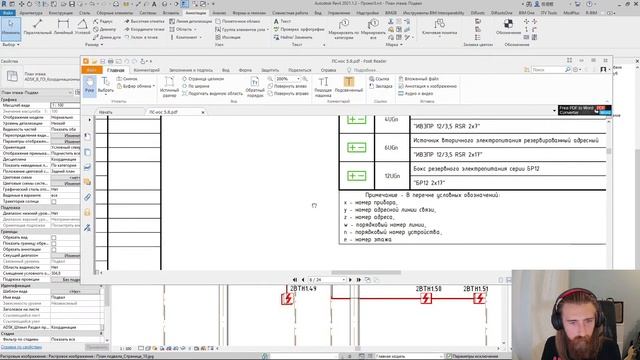This screenshot has width=640, height=360.
Task: Expand the Размер panel dropdown
Action: pyautogui.click(x=93, y=44)
